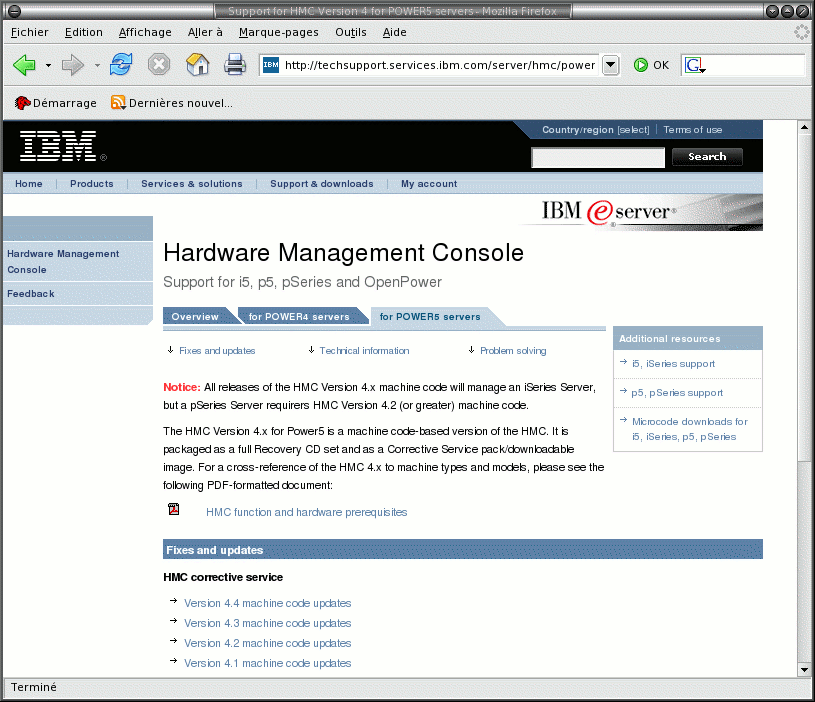This screenshot has width=815, height=702.
Task: Open i5, iSeries support link
Action: tap(673, 364)
